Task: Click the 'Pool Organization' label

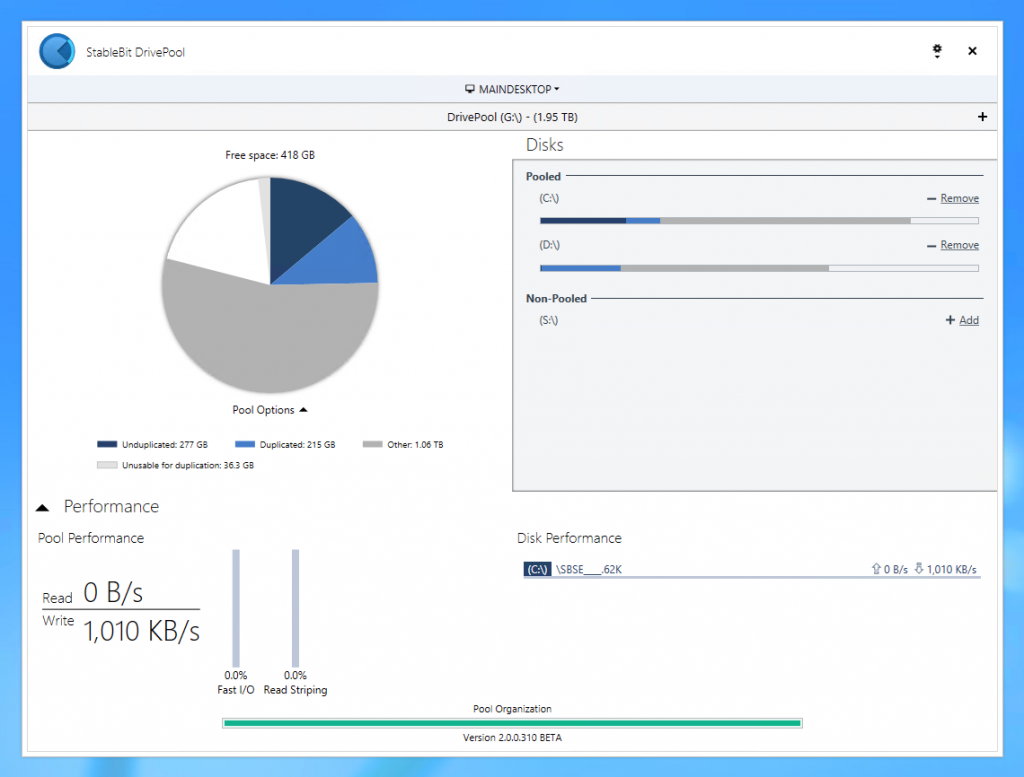Action: point(512,709)
